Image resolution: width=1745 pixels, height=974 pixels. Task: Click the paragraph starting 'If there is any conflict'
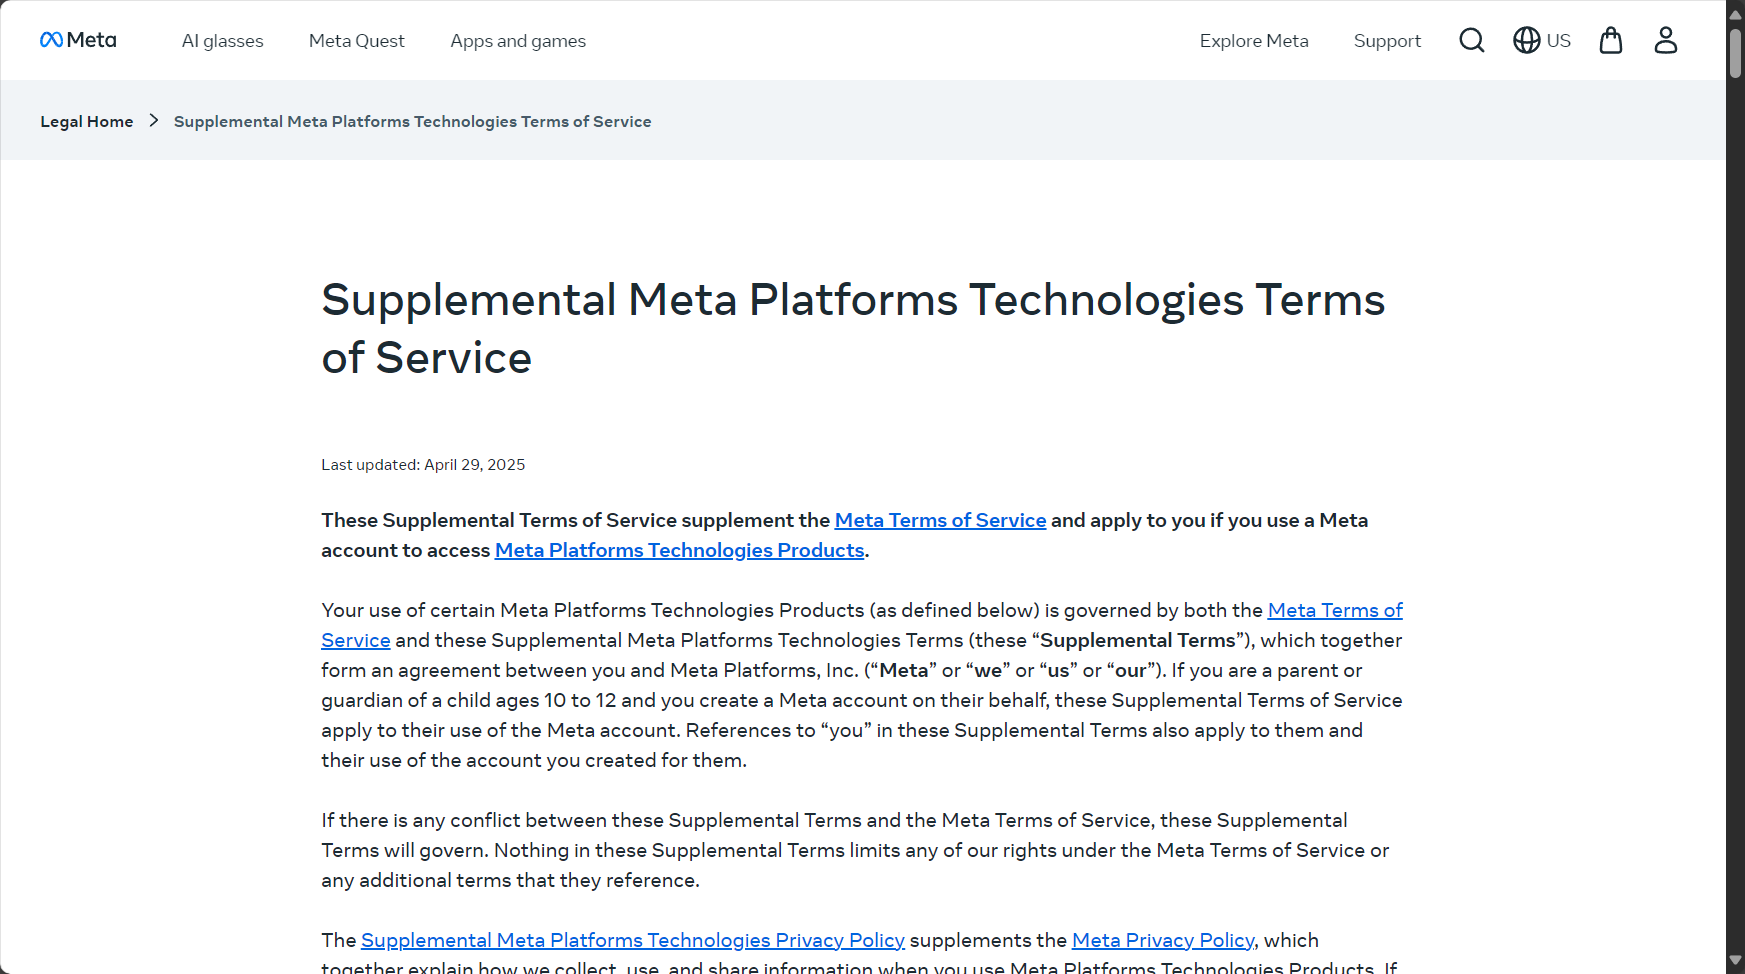[x=855, y=850]
